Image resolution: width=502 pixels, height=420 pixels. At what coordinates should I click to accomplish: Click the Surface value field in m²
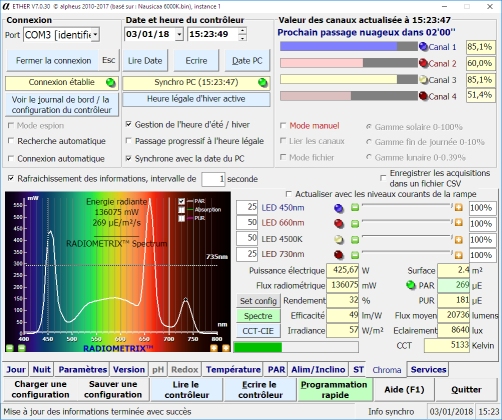click(454, 270)
